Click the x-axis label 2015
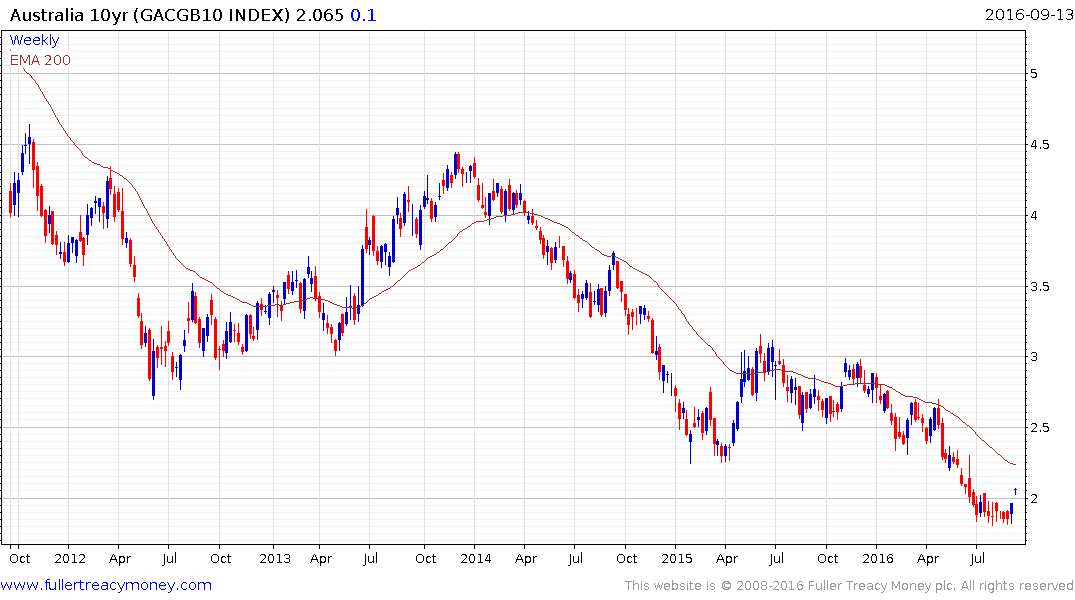Viewport: 1075px width, 600px height. click(x=677, y=558)
